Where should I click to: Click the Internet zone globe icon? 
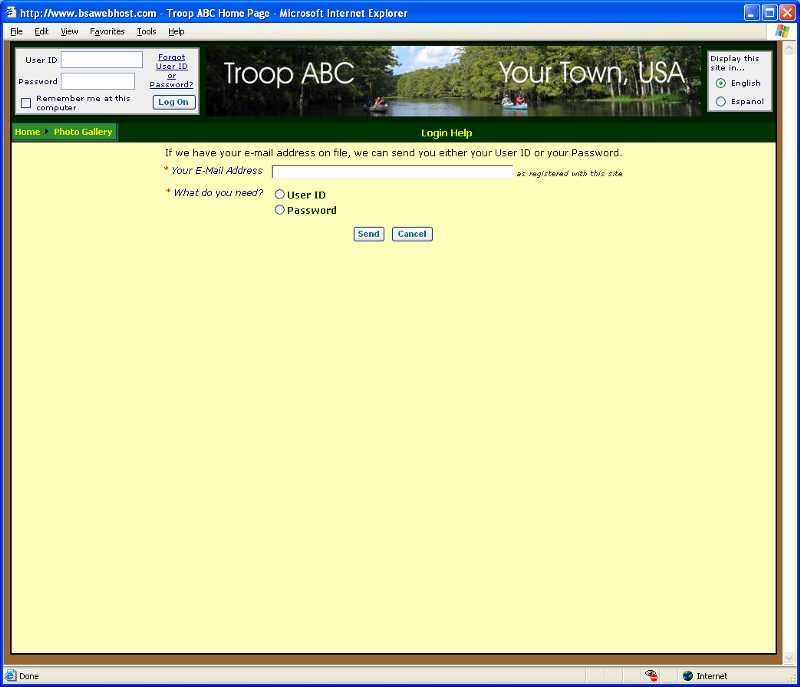(688, 676)
